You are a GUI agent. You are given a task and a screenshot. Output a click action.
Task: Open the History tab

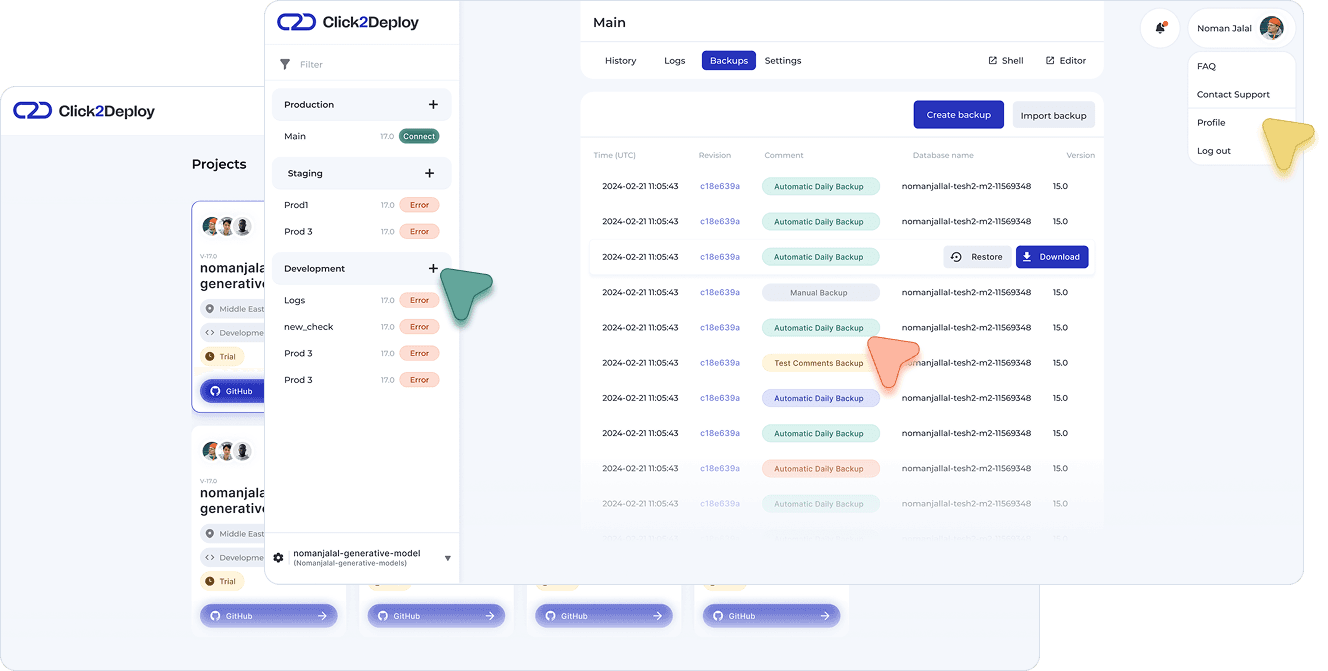tap(620, 60)
